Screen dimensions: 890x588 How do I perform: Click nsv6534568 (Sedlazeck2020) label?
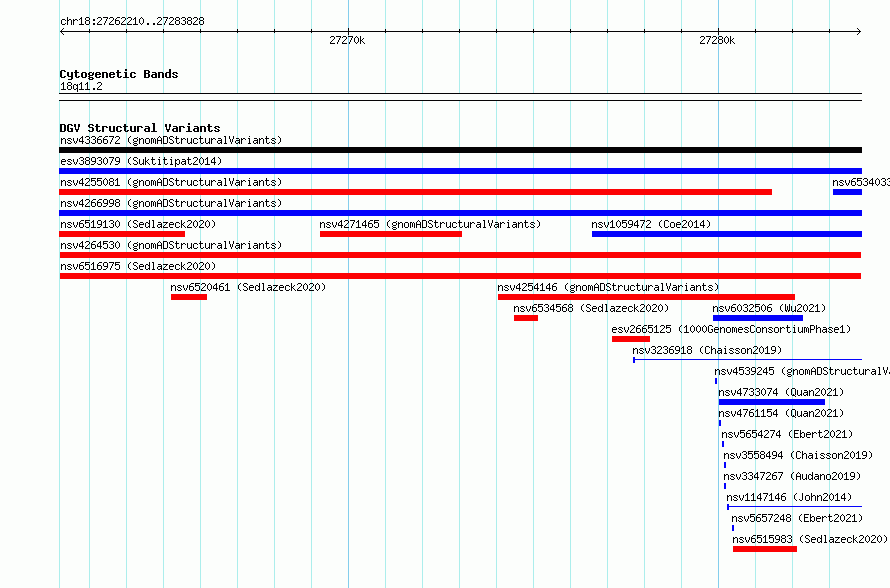point(591,308)
